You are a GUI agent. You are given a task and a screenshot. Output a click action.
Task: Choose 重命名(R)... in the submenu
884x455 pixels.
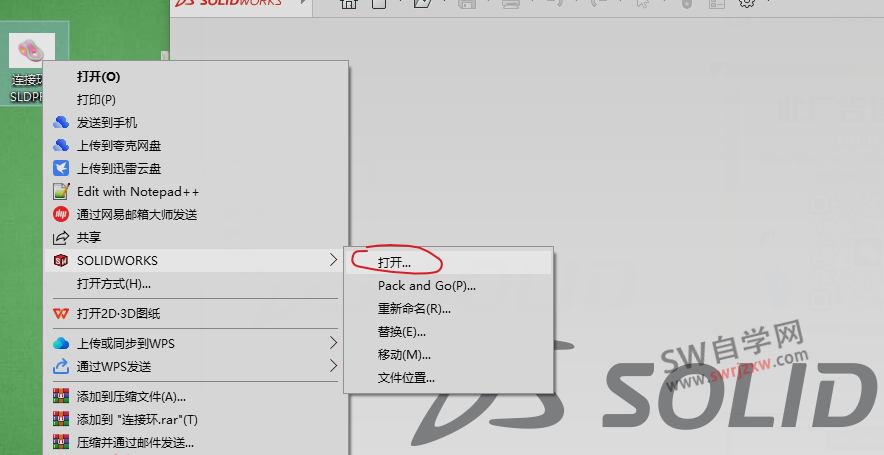click(408, 308)
